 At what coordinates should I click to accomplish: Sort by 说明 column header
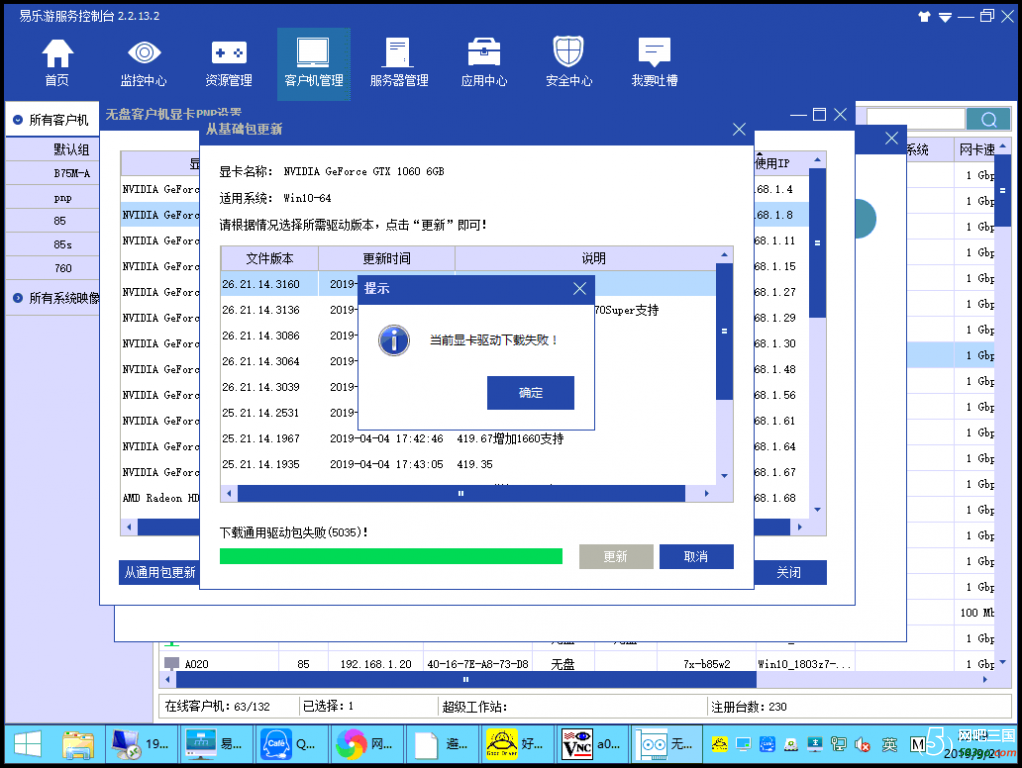click(593, 258)
